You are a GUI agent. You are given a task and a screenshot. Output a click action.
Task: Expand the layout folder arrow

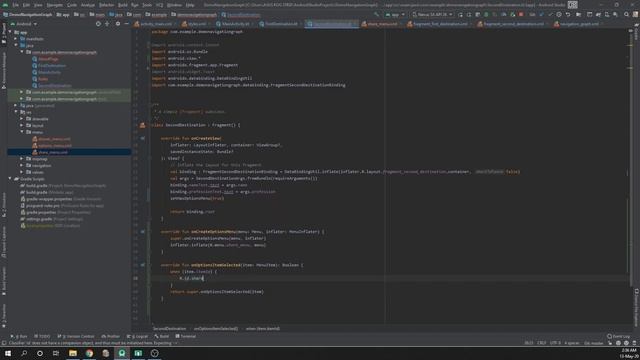click(22, 125)
